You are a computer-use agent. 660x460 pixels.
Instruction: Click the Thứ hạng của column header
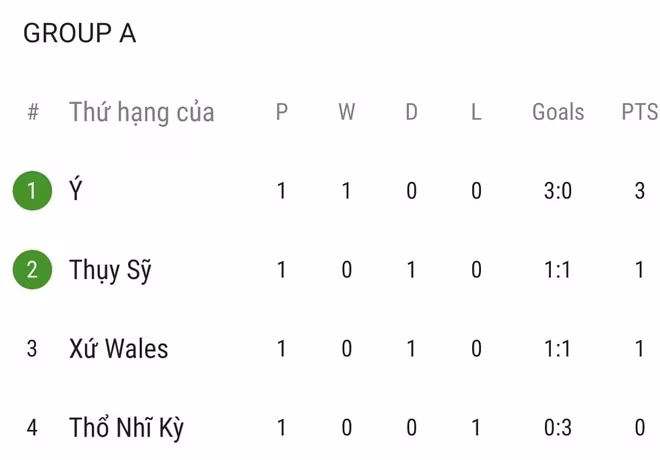[141, 112]
